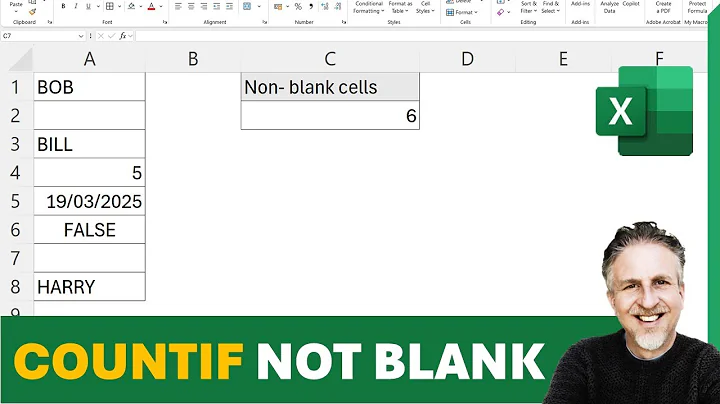The height and width of the screenshot is (404, 720).
Task: Click the Add-ins button
Action: pos(580,4)
